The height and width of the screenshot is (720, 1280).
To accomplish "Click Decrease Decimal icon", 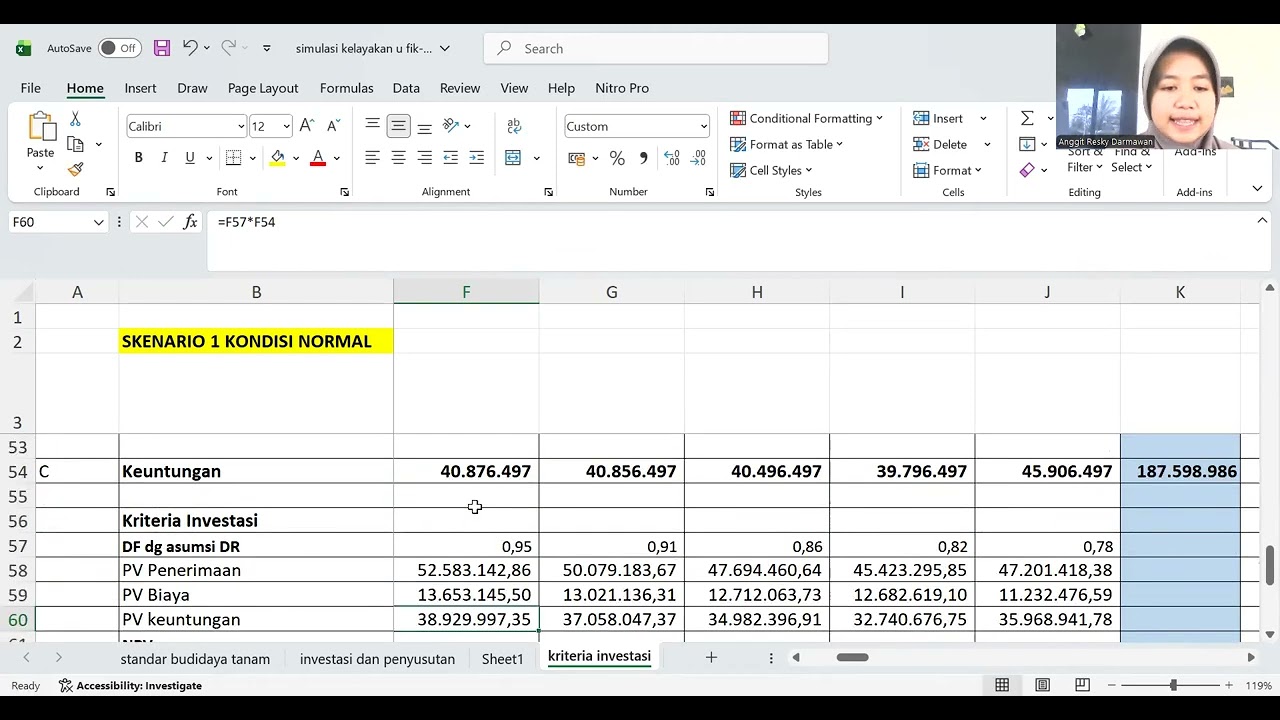I will pyautogui.click(x=697, y=158).
